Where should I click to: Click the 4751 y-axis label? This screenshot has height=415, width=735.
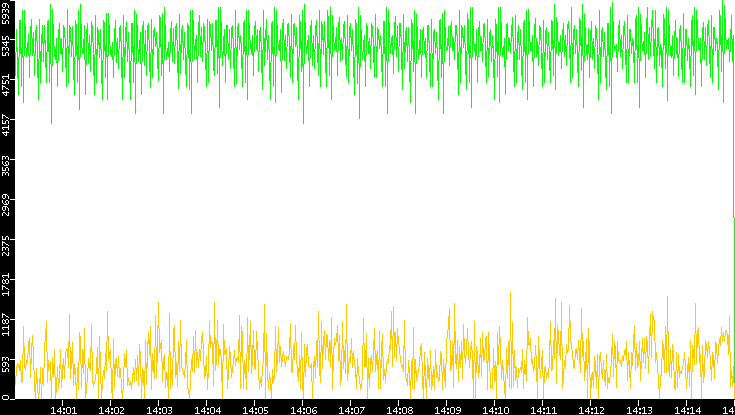pyautogui.click(x=6, y=86)
